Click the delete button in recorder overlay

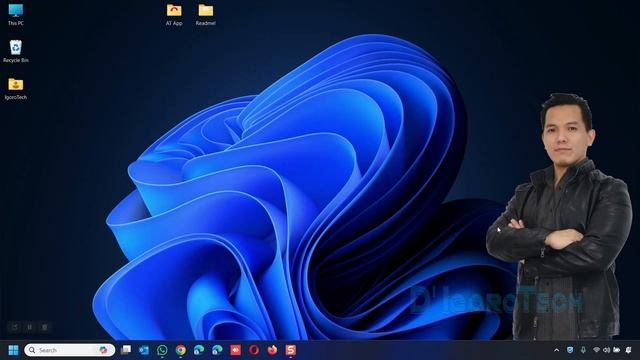click(44, 327)
